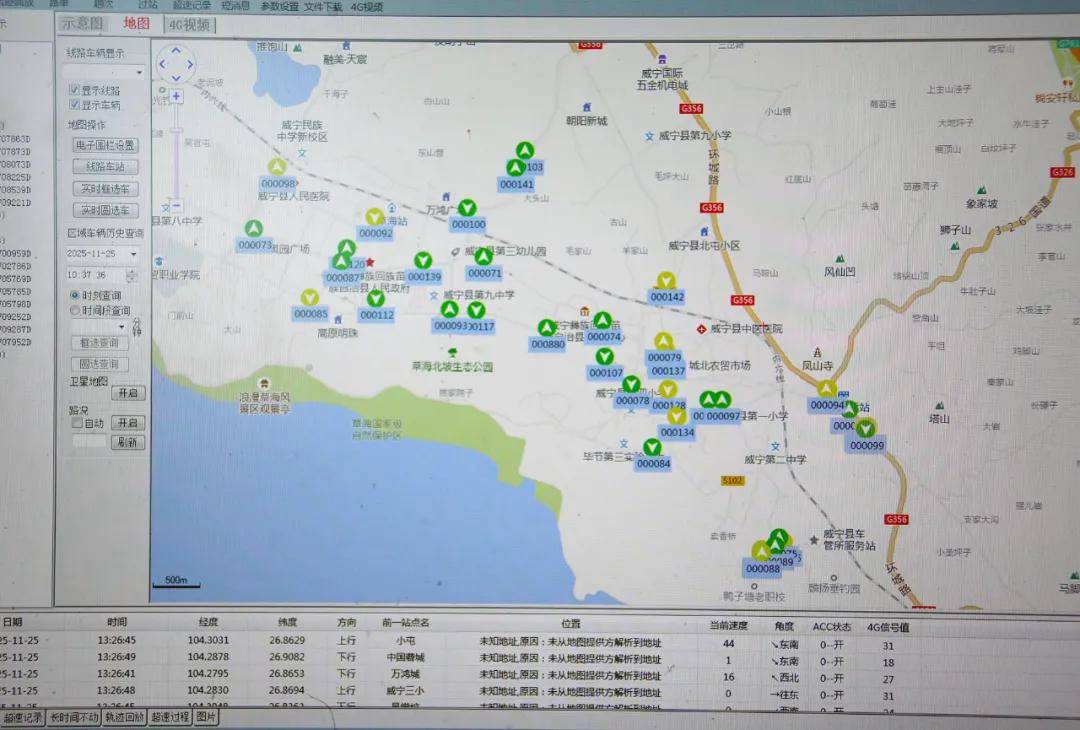Open the 参数设置 menu
This screenshot has height=730, width=1080.
click(279, 6)
